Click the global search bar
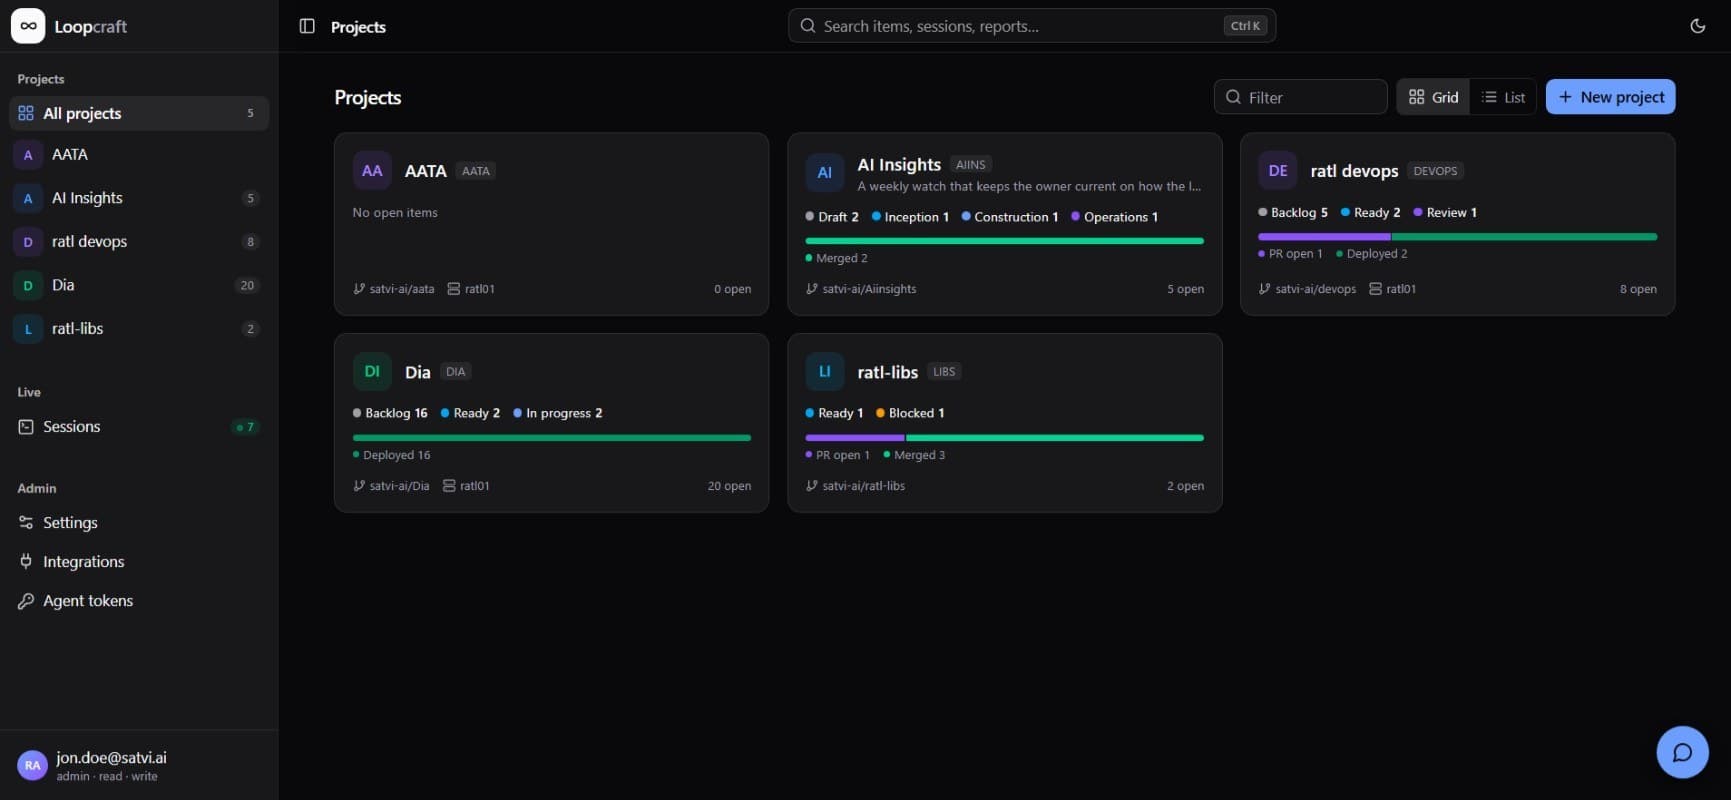1731x800 pixels. [x=1031, y=26]
